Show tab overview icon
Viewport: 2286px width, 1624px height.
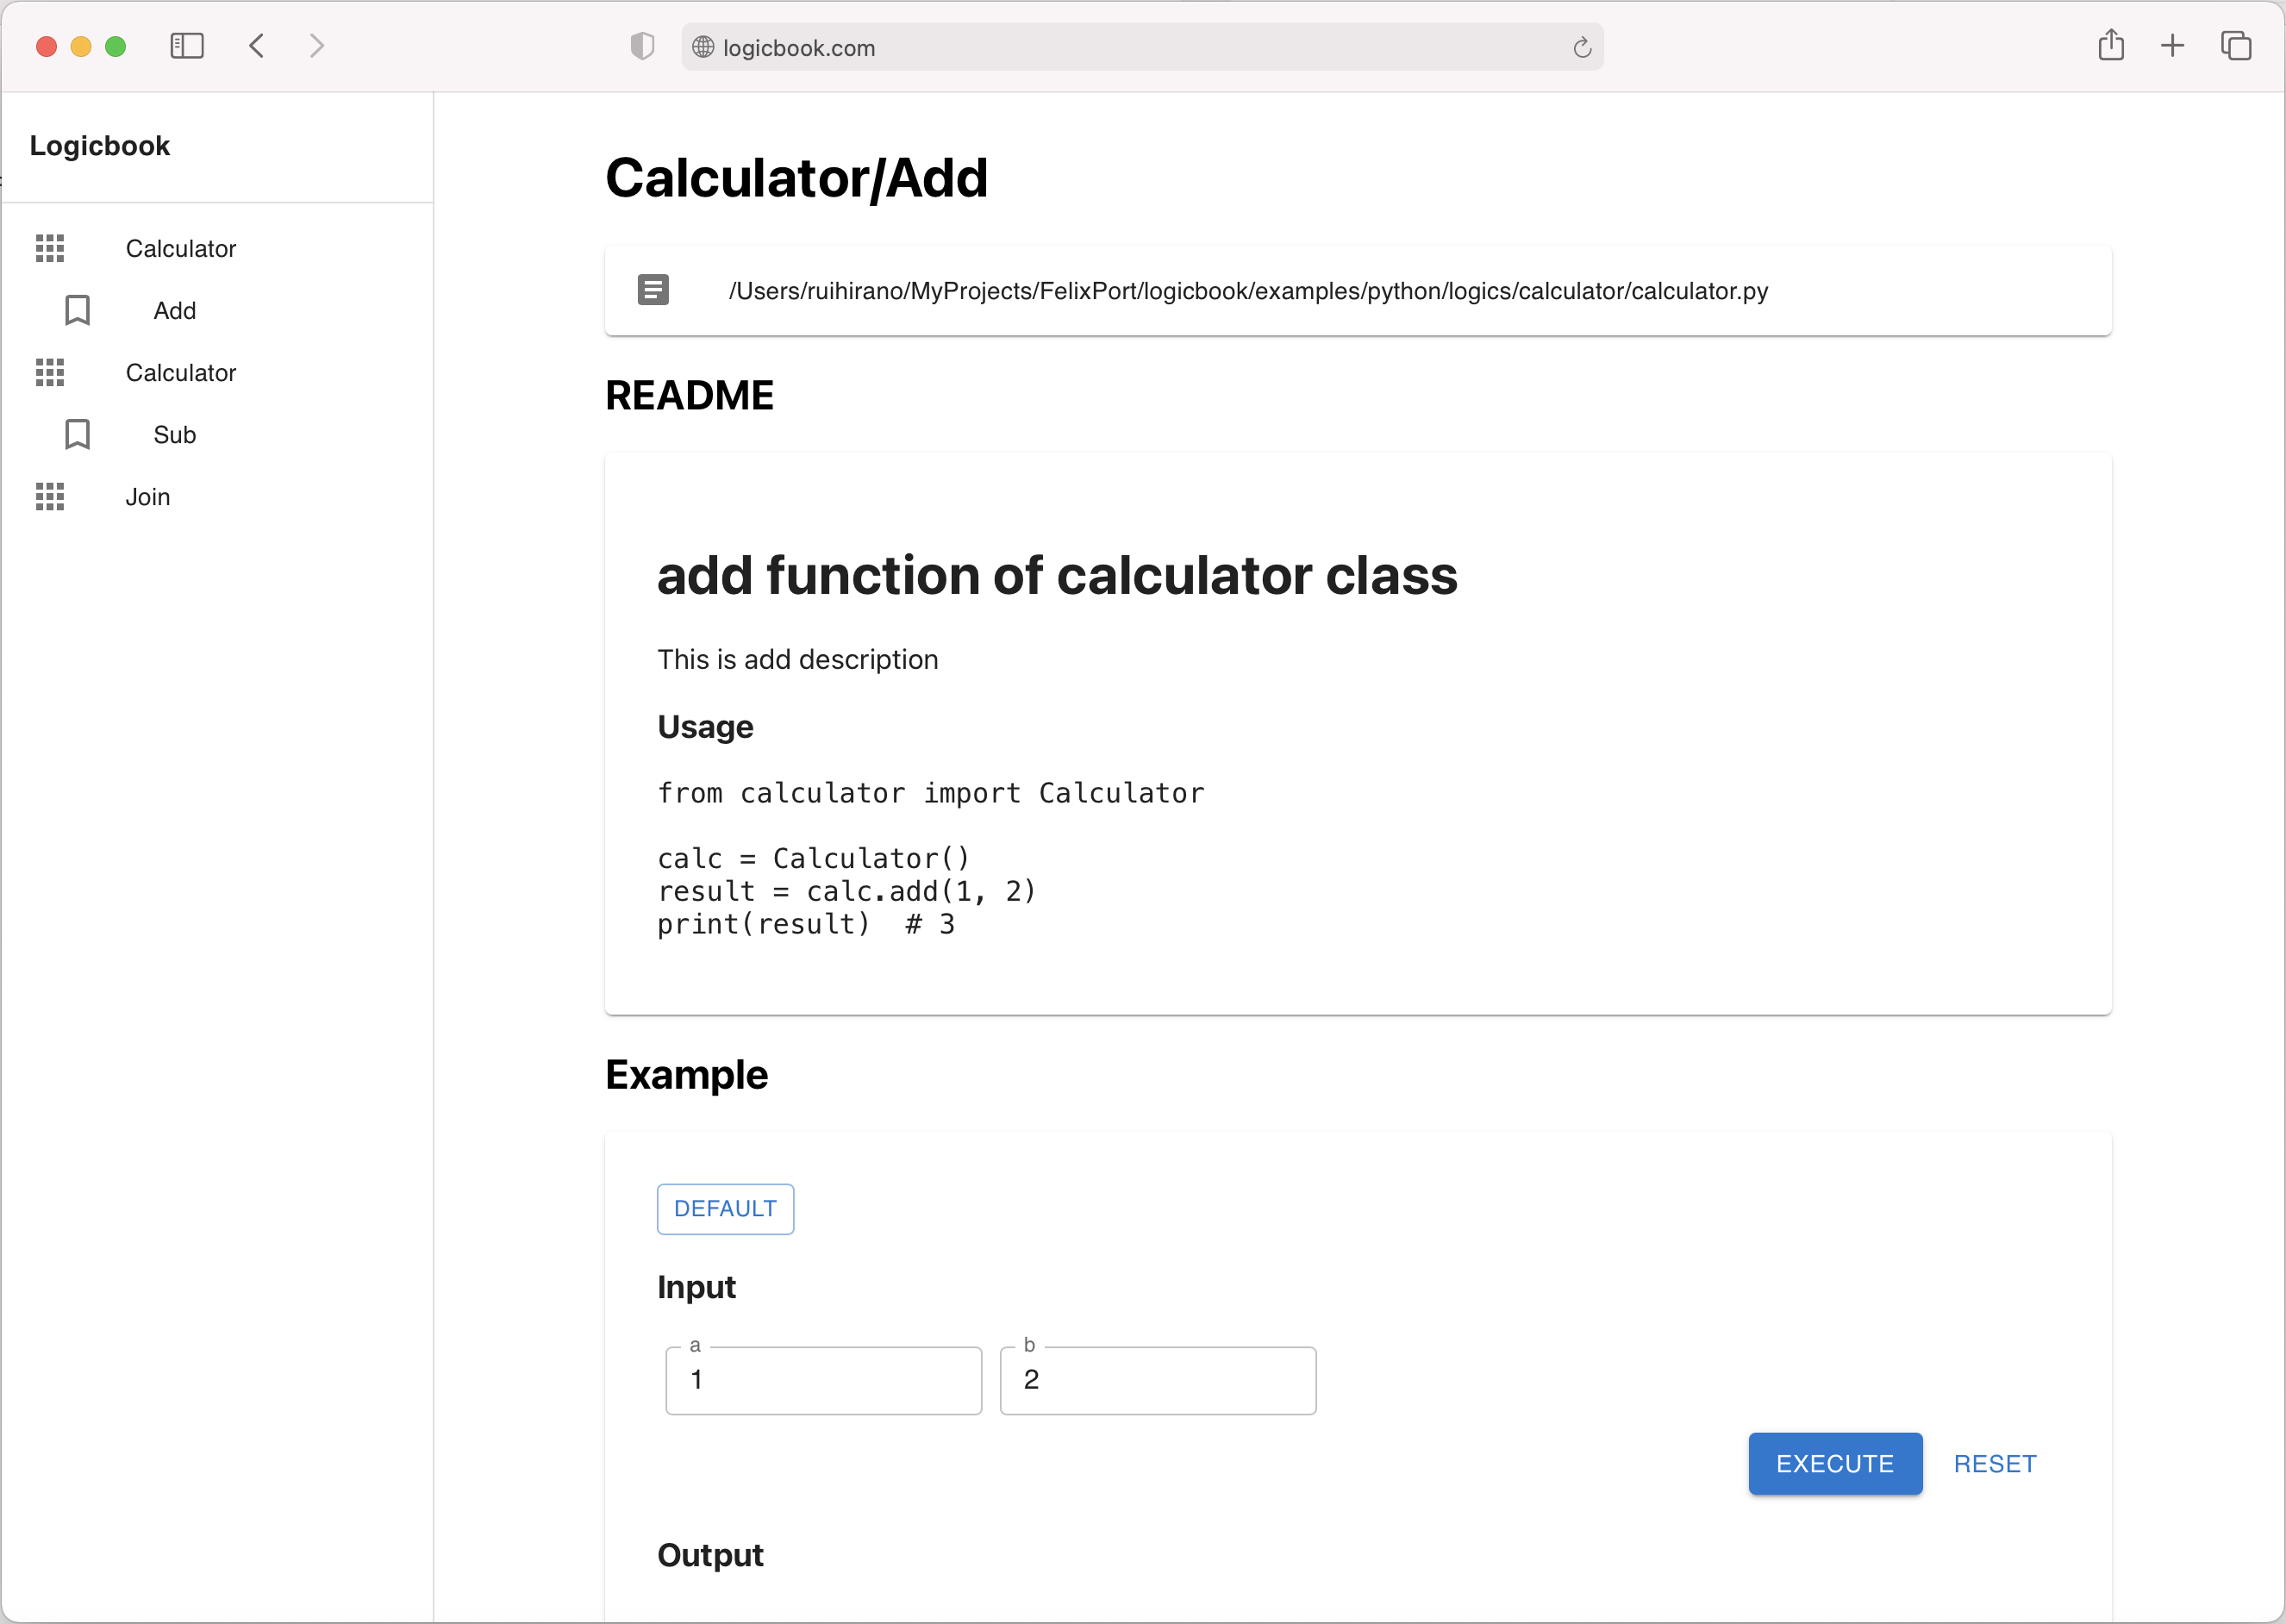click(2236, 46)
